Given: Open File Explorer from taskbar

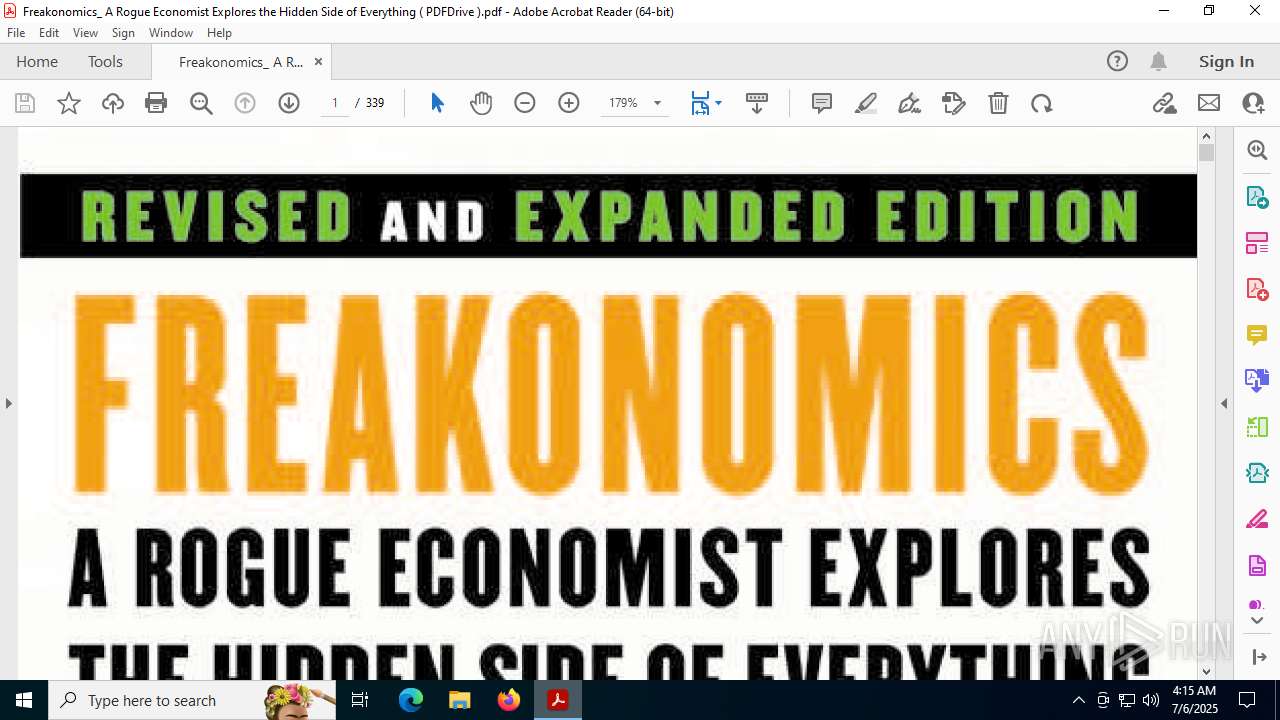Looking at the screenshot, I should point(460,700).
